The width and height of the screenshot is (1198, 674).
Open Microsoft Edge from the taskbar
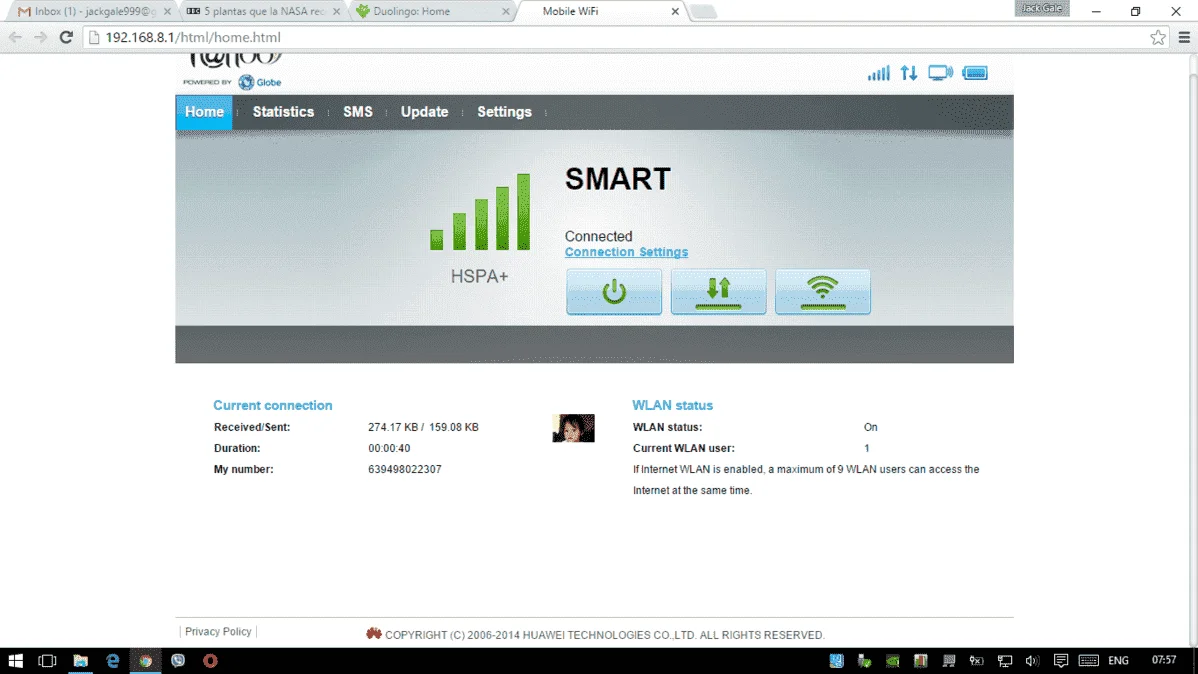(x=113, y=661)
